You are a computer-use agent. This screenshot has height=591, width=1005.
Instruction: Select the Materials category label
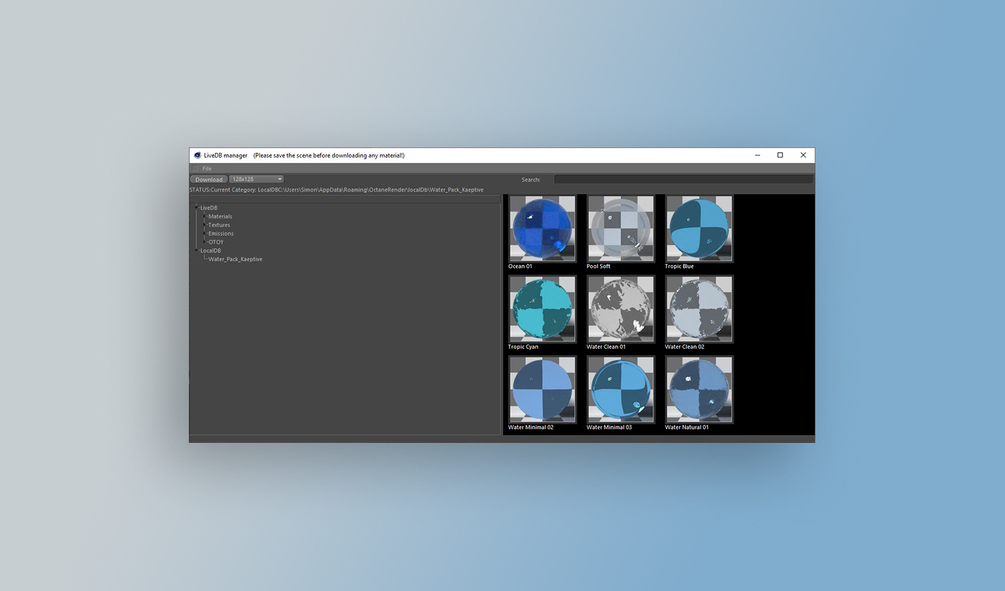click(220, 217)
